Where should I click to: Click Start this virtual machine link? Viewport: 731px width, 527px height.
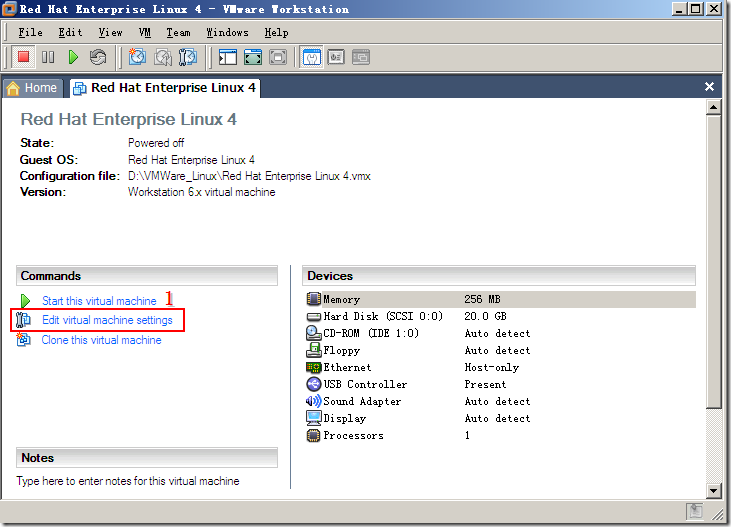click(99, 301)
